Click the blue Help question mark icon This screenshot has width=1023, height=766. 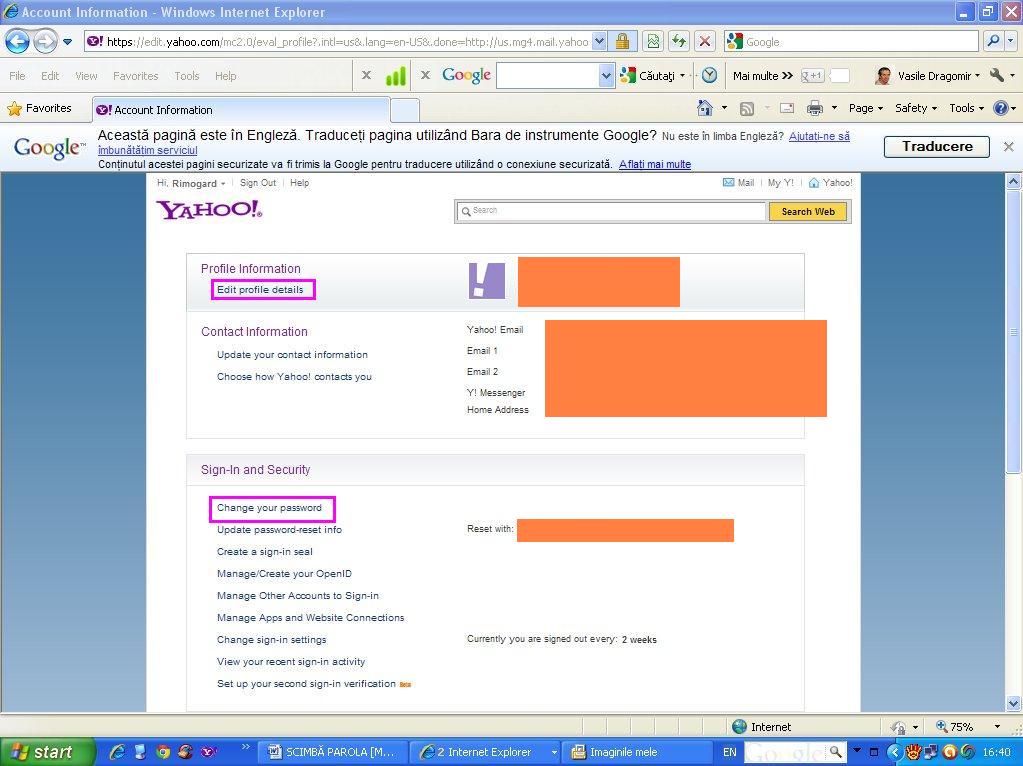[x=1001, y=108]
